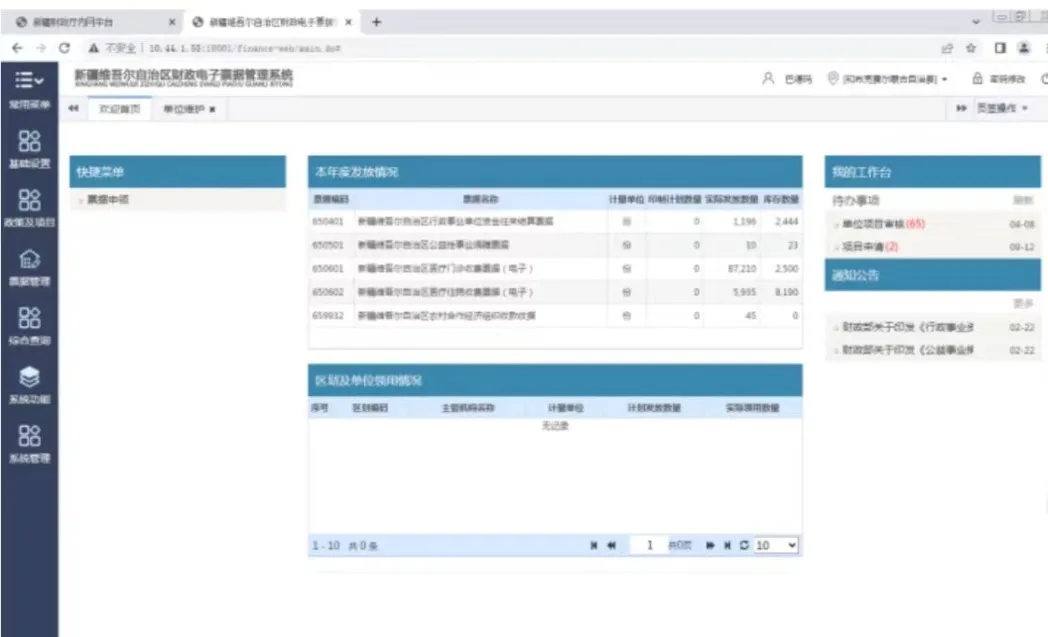Open the 政策及项目 sidebar module
The image size is (1048, 637).
[x=28, y=207]
